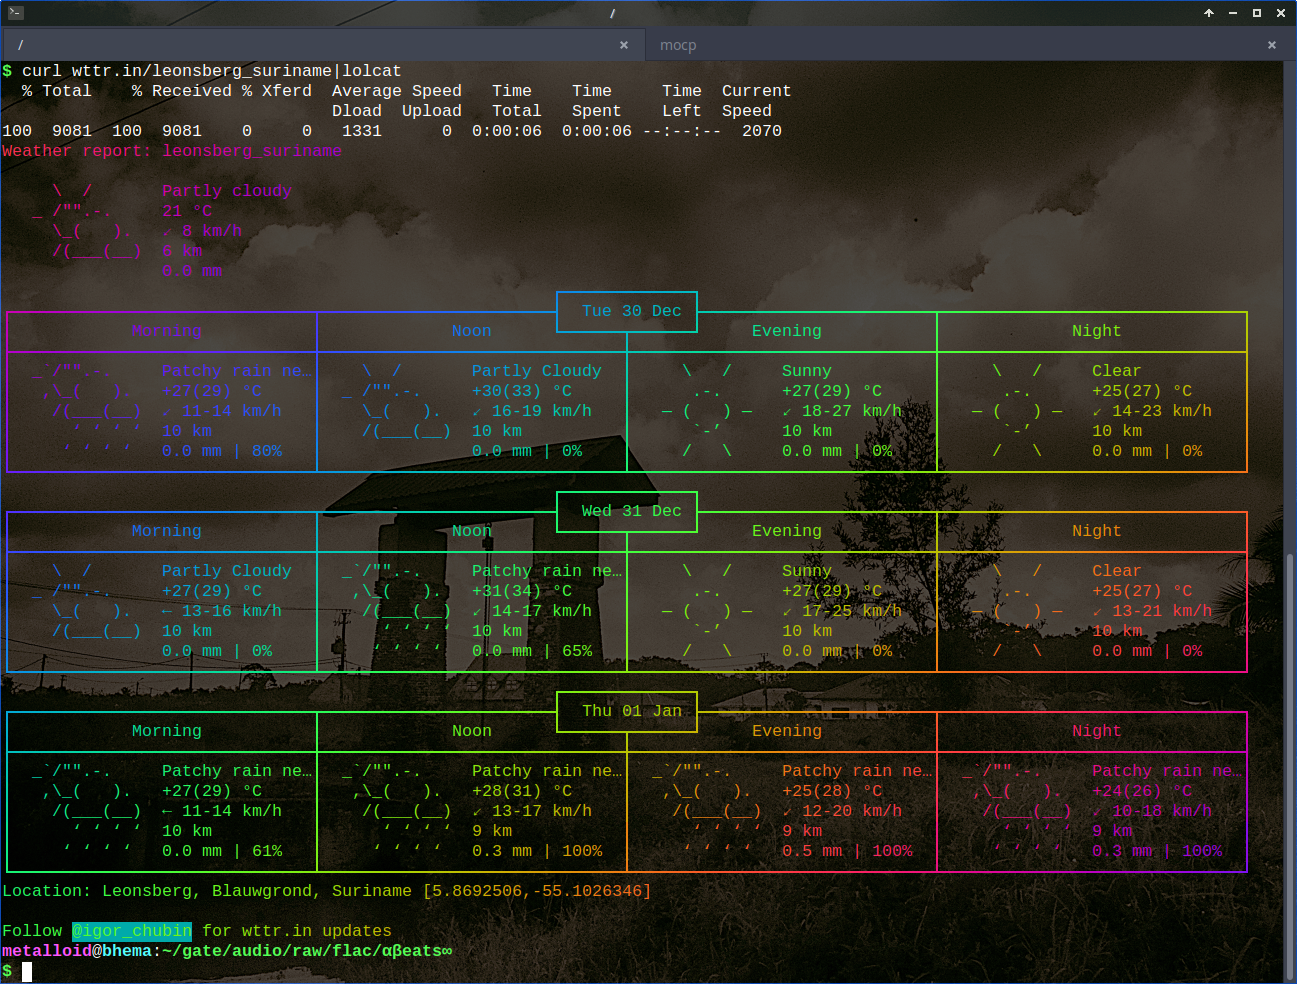Click the "Tue 30 Dec" date header
This screenshot has height=984, width=1297.
point(631,311)
